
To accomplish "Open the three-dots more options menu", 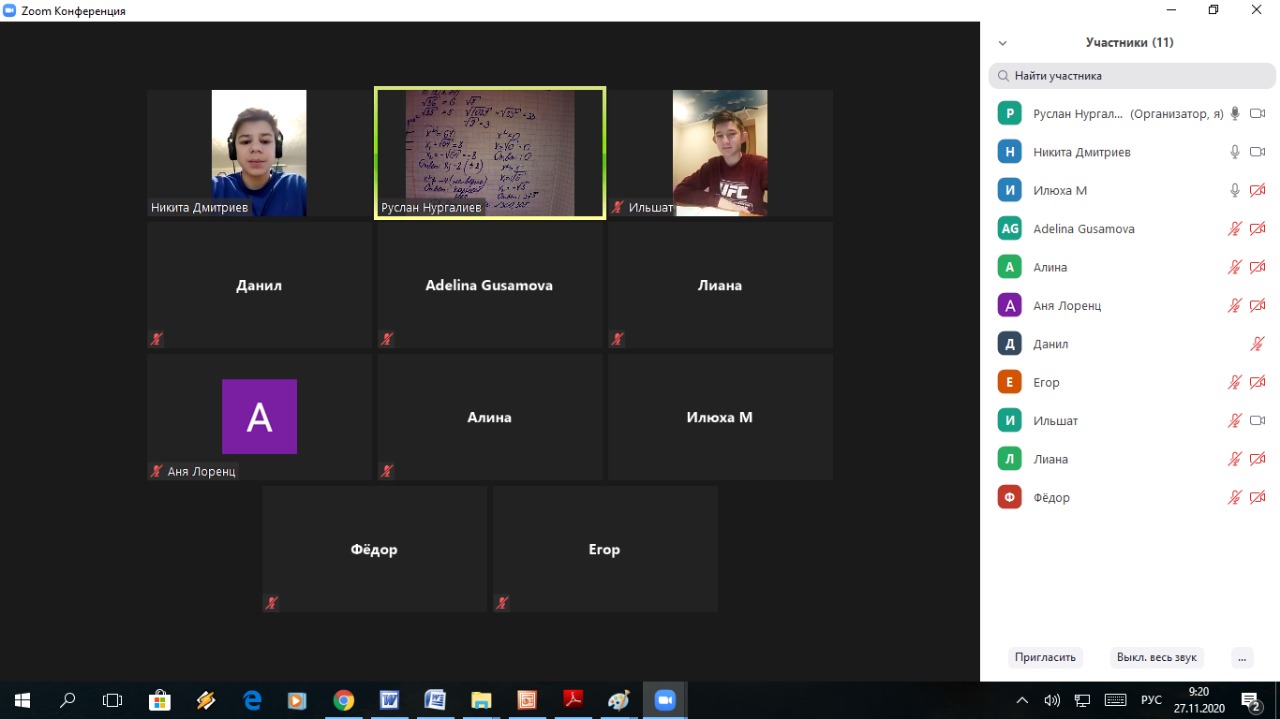I will pos(1241,657).
